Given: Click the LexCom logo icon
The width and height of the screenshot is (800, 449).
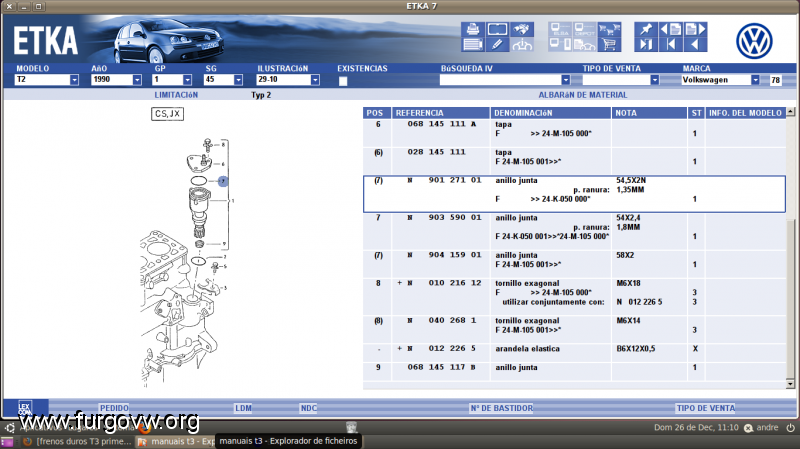Looking at the screenshot, I should (25, 408).
